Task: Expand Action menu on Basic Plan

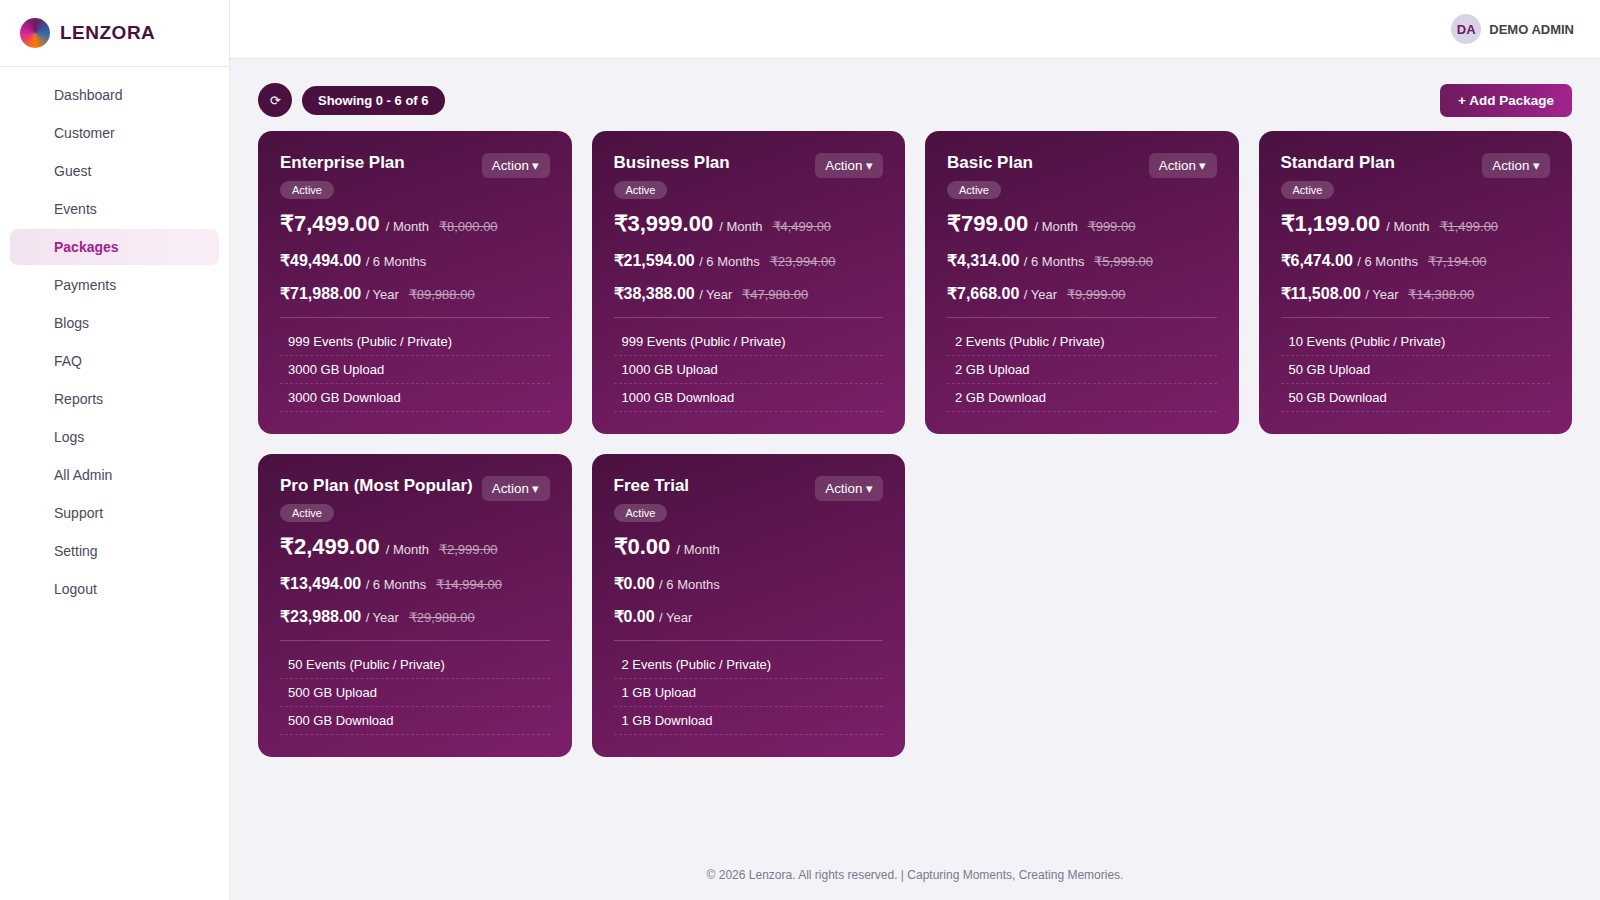Action: pos(1183,166)
